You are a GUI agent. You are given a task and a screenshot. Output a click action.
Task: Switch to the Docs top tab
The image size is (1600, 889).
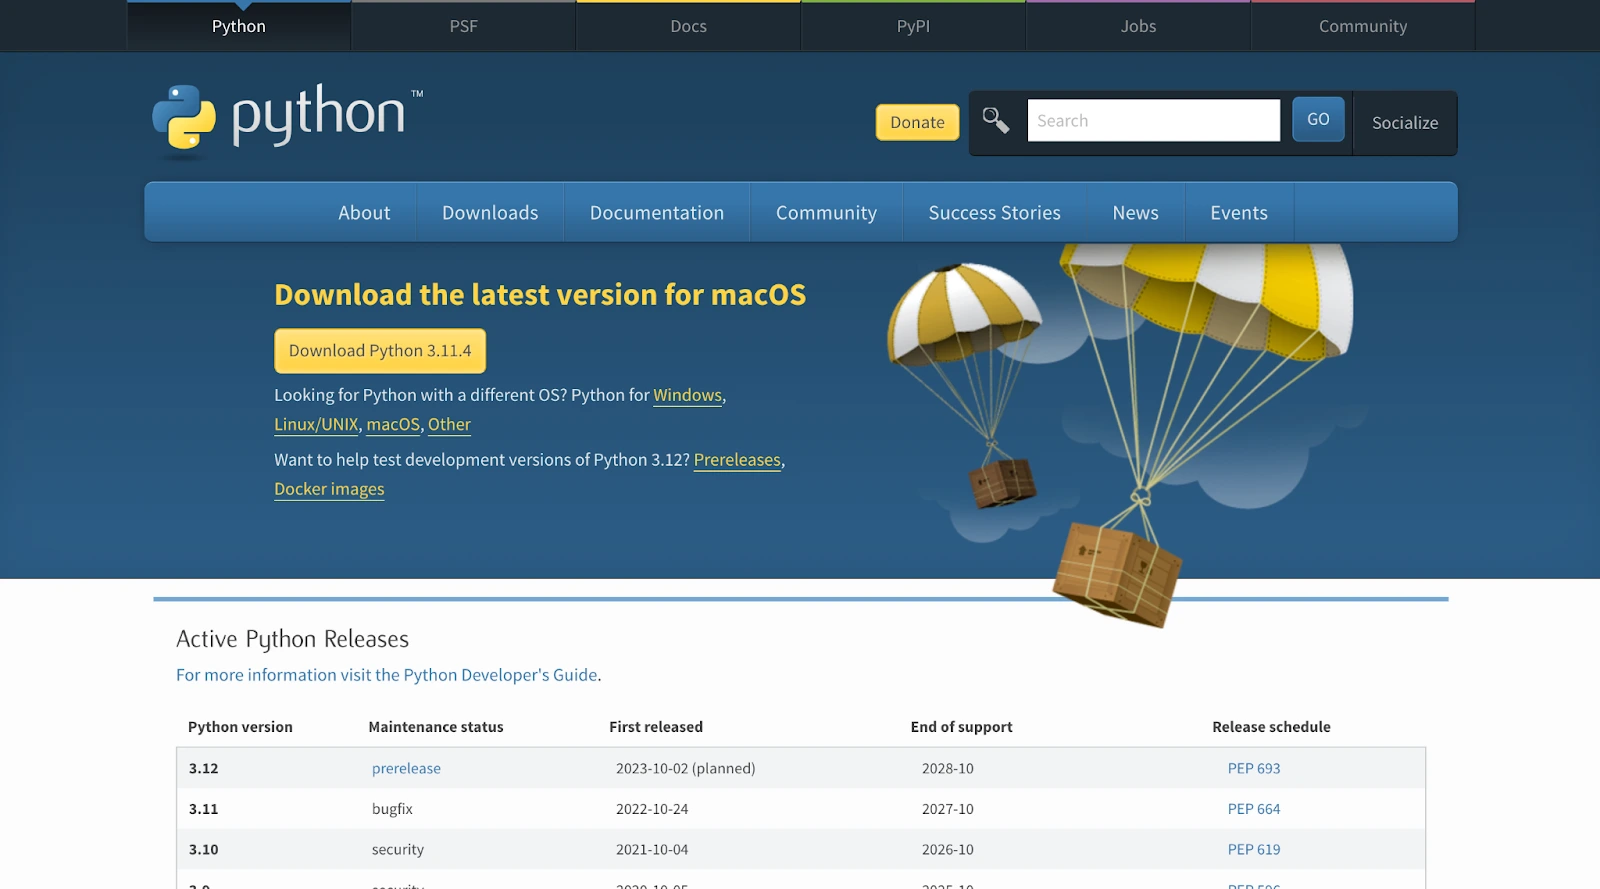(x=688, y=27)
